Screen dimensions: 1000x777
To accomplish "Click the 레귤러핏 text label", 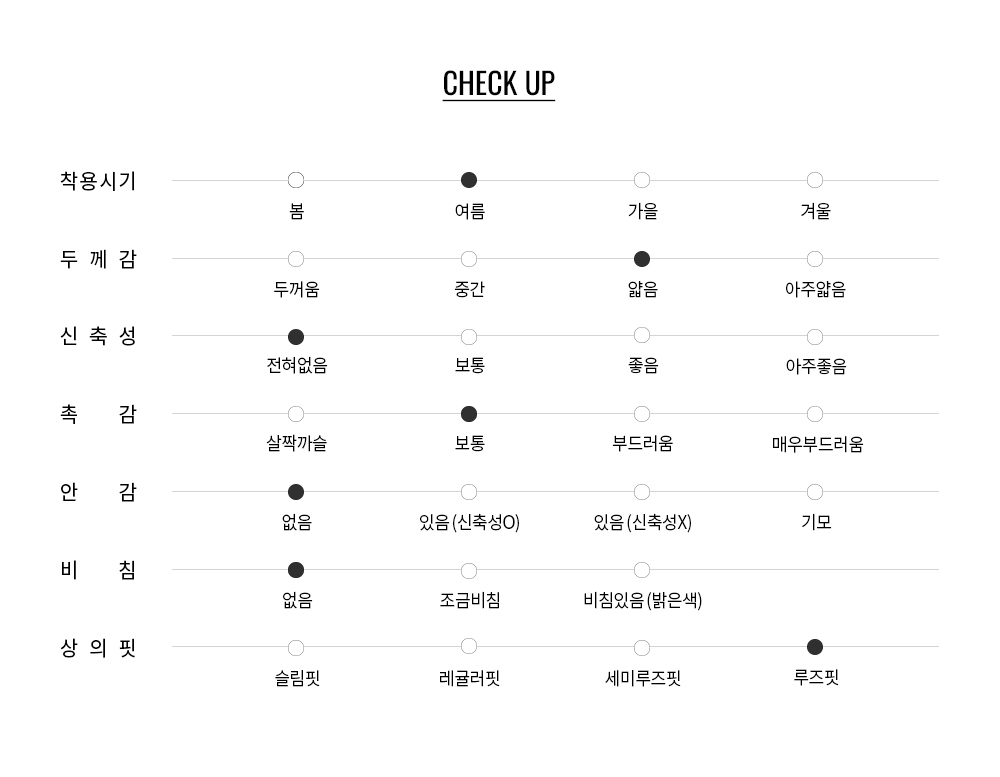I will point(469,678).
